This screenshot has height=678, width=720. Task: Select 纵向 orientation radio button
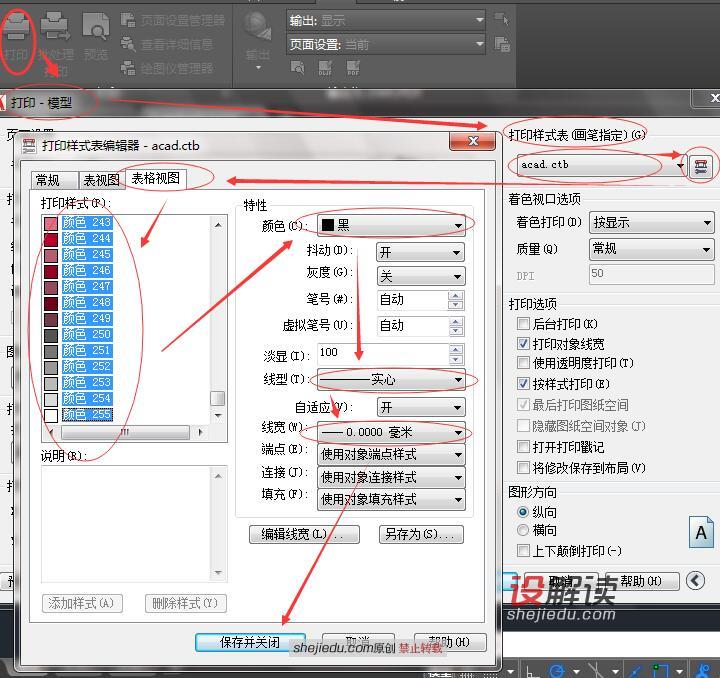pos(523,511)
